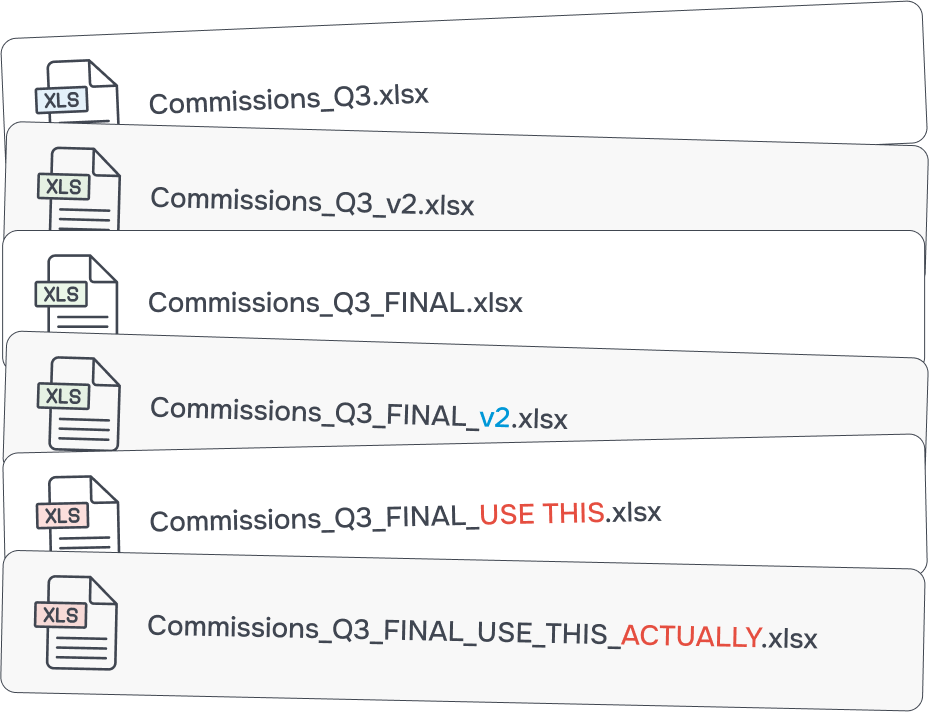Click the XLS icon for Commissions_Q3.xlsx
This screenshot has height=712, width=930.
tap(77, 93)
